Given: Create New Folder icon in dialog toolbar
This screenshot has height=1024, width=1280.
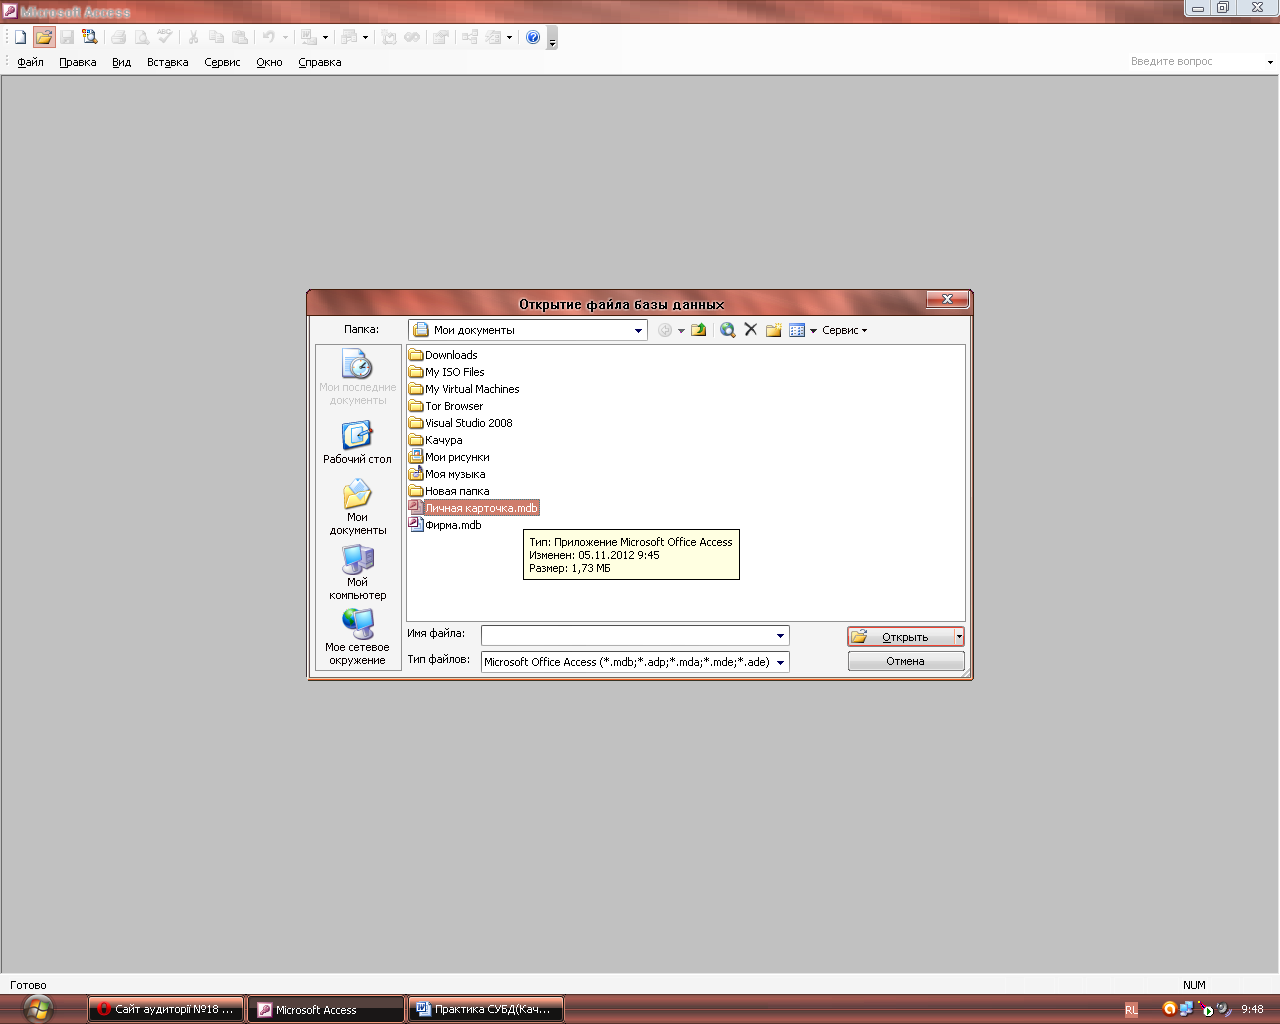Looking at the screenshot, I should (774, 330).
